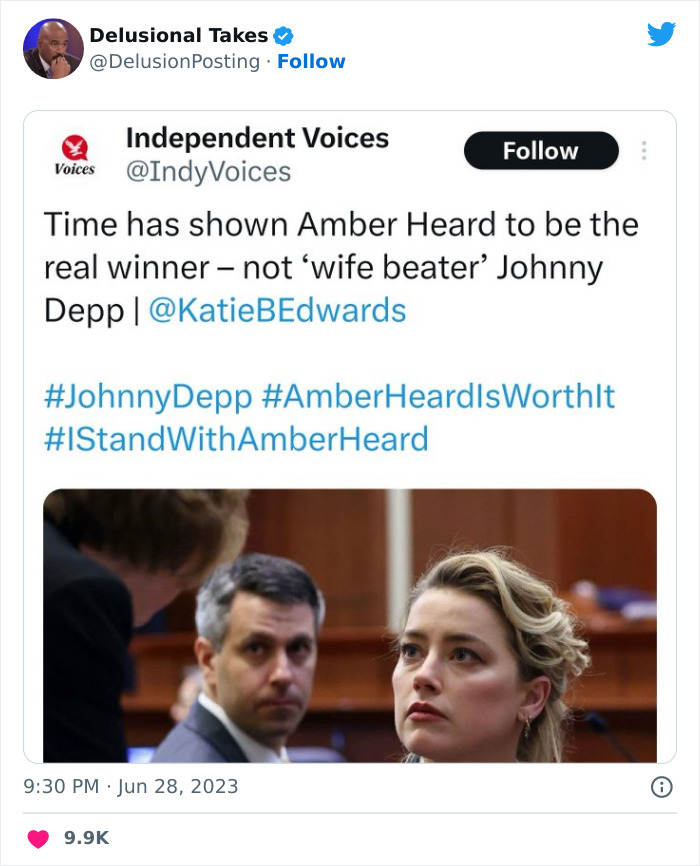Click the 9.9K likes count
The image size is (700, 866).
coord(86,838)
